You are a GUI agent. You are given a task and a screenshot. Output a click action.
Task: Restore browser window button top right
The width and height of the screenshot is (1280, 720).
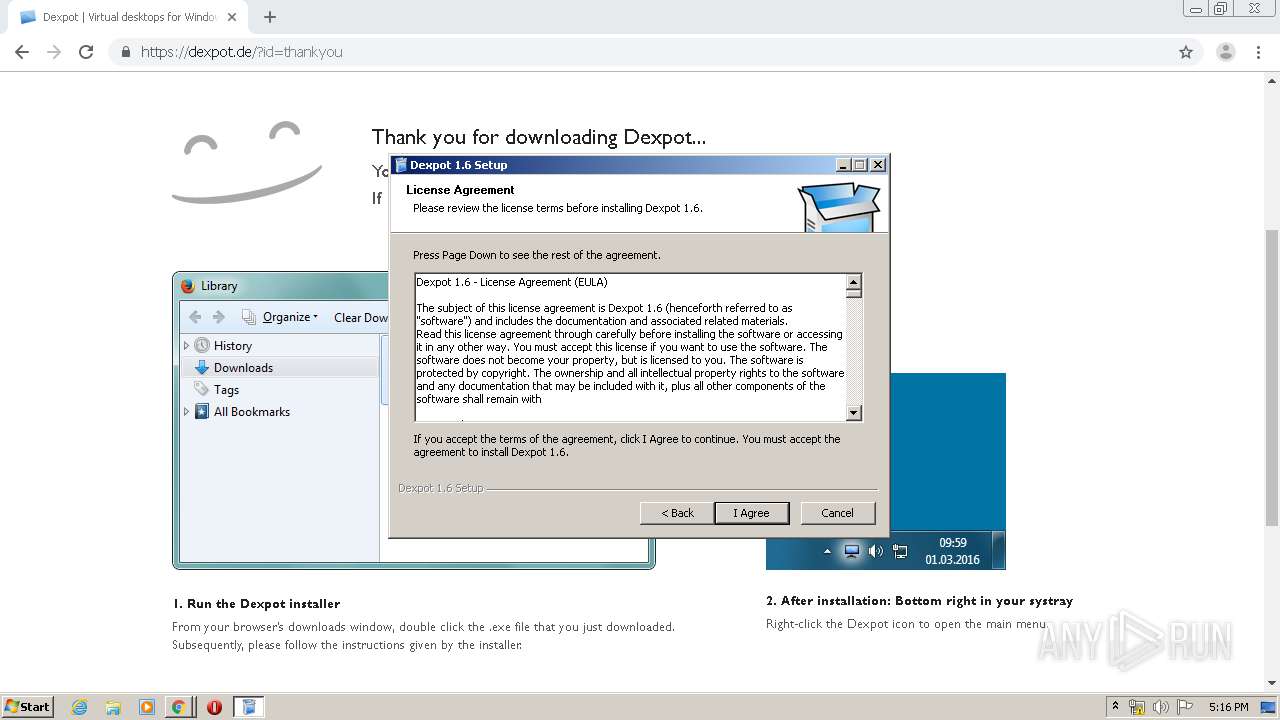(1221, 8)
